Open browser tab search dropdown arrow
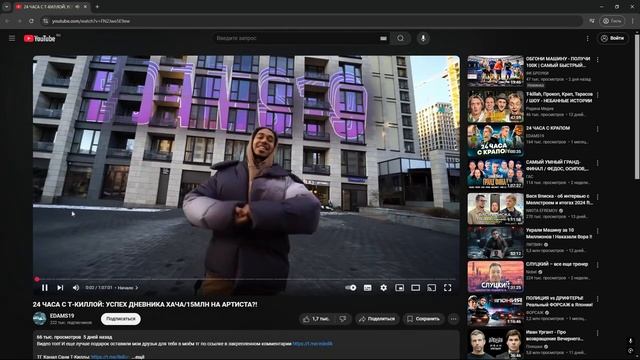The height and width of the screenshot is (360, 640). 6,7
